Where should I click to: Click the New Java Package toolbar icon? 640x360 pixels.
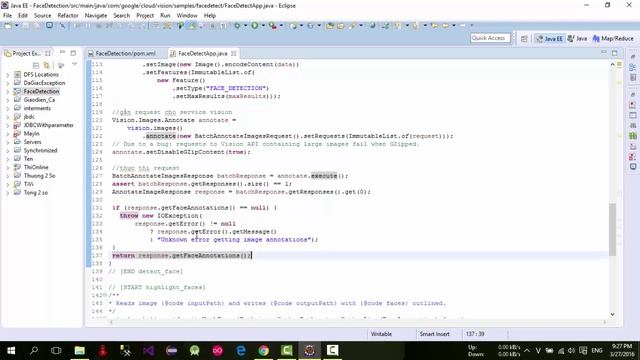pyautogui.click(x=293, y=26)
